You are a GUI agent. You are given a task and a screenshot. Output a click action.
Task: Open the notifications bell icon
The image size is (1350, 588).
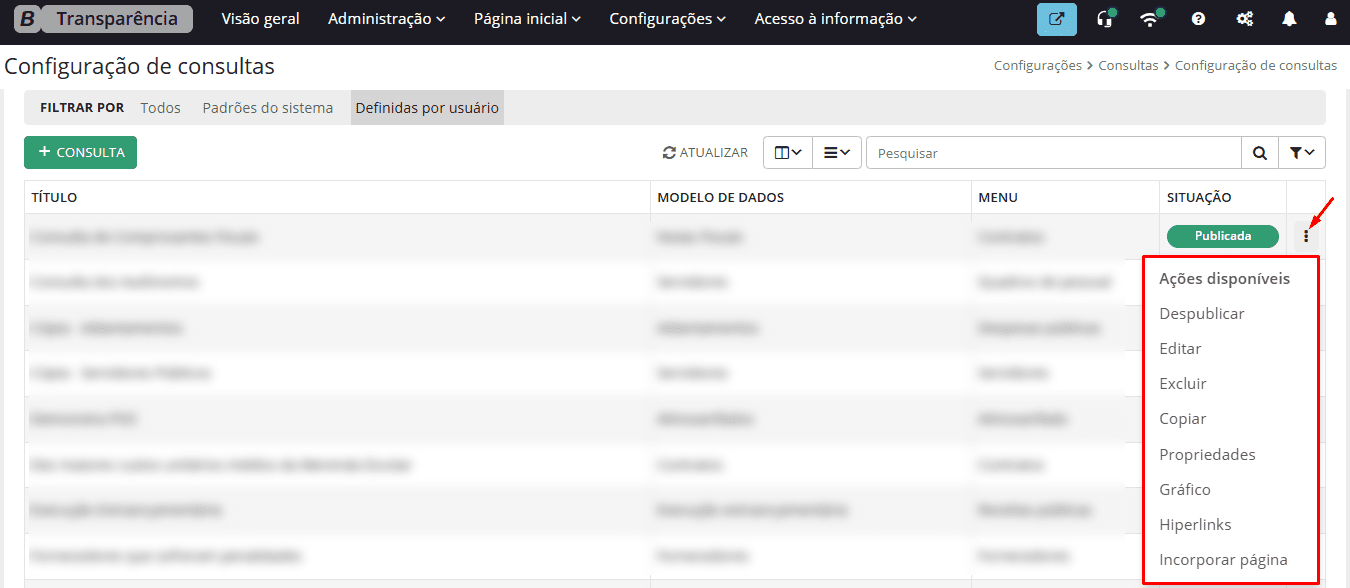coord(1289,18)
